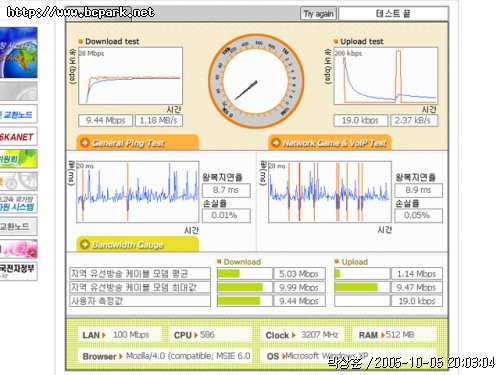
Task: Open the 6KANET sidebar banner
Action: (x=18, y=136)
